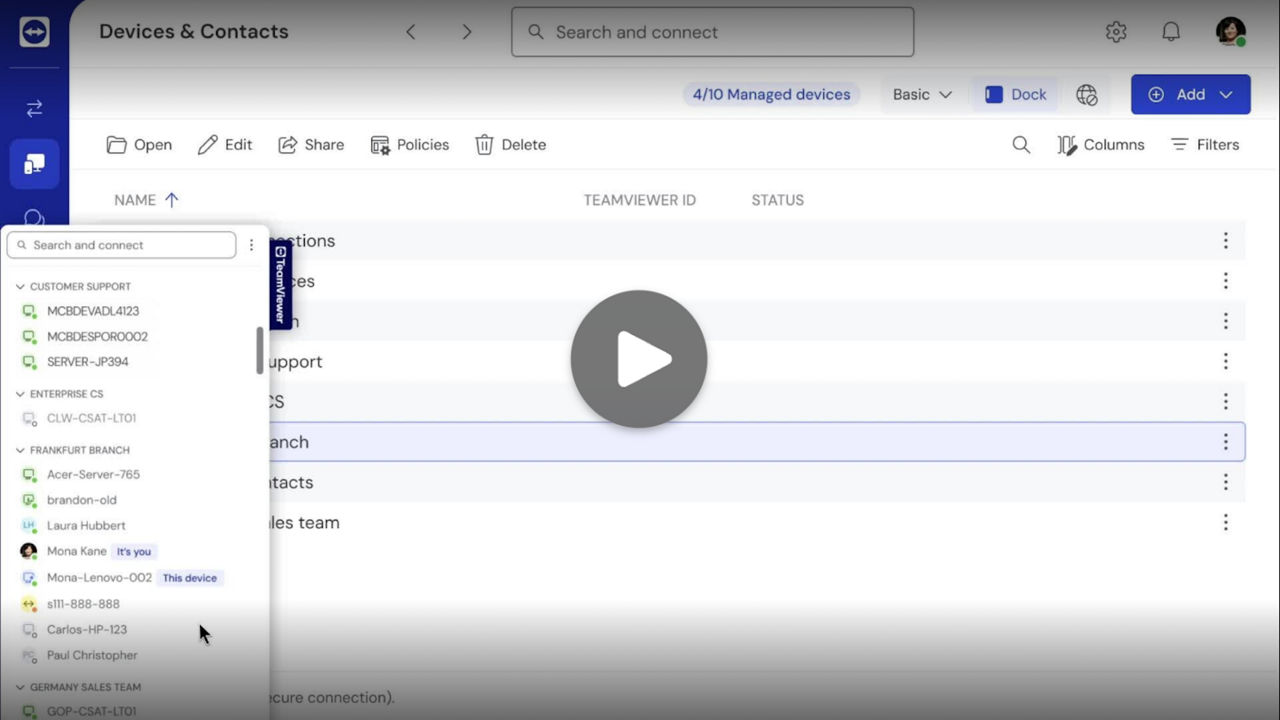Select contact Laura Hubbert
This screenshot has width=1280, height=720.
tap(86, 526)
